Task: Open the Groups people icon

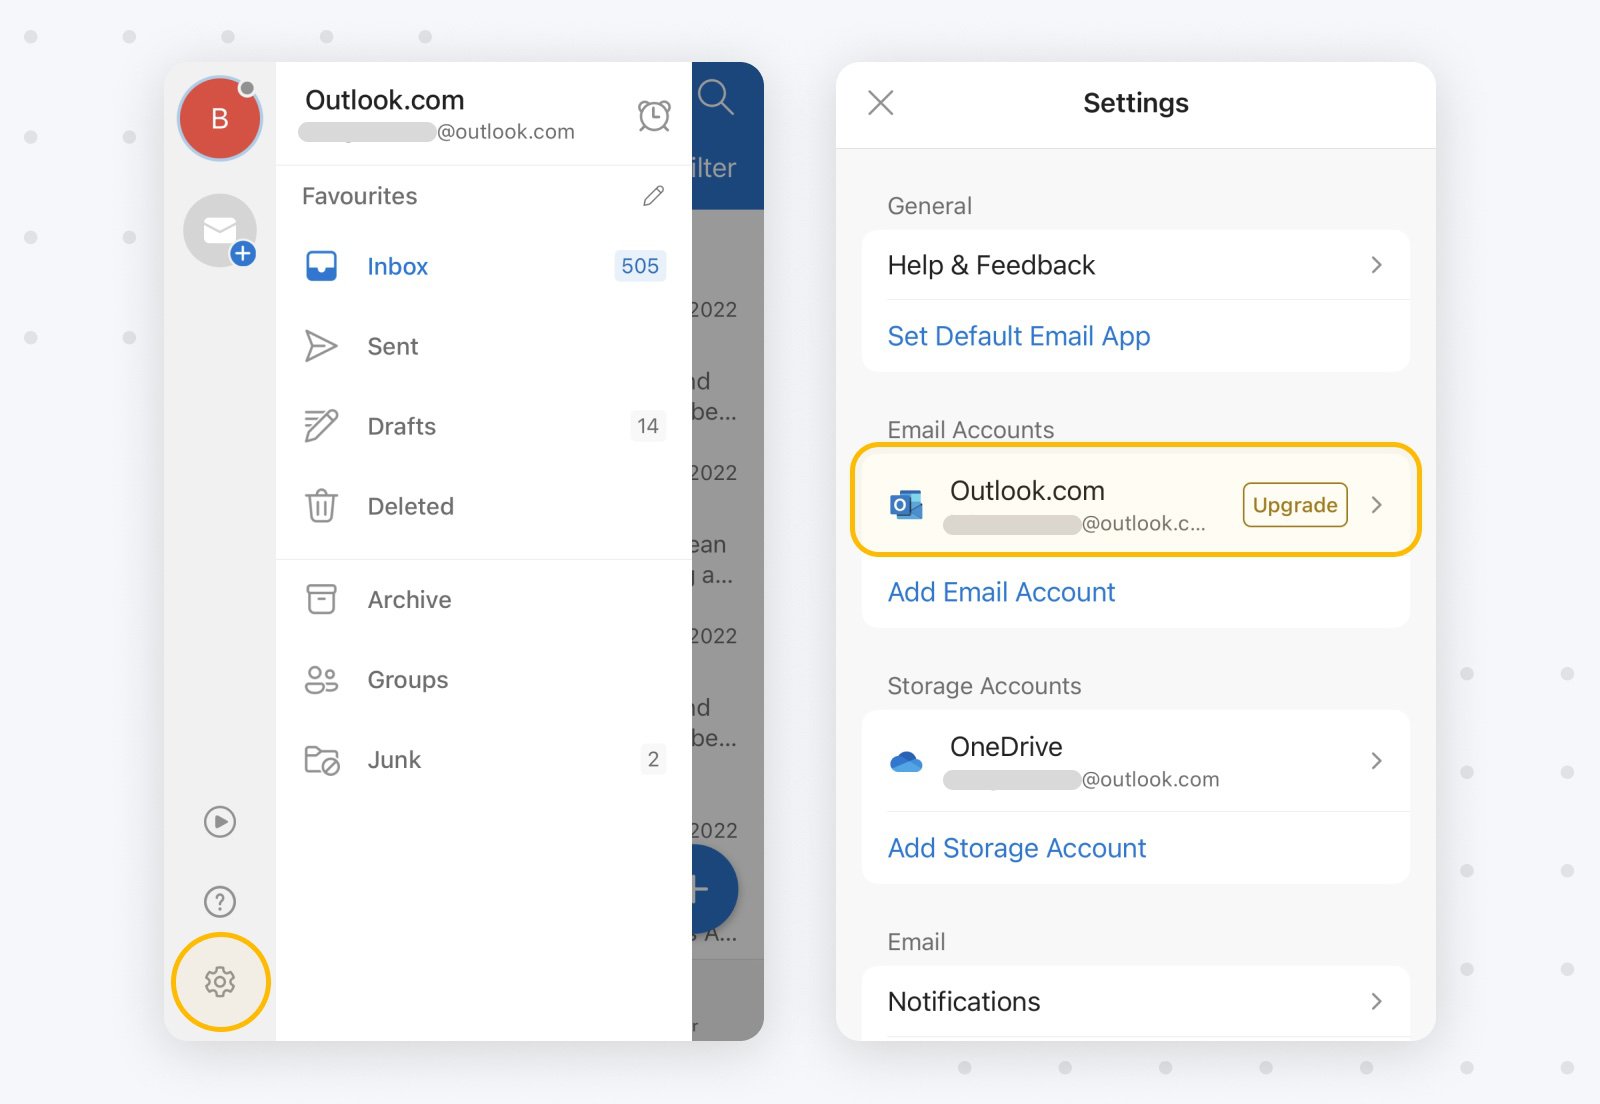Action: click(321, 679)
